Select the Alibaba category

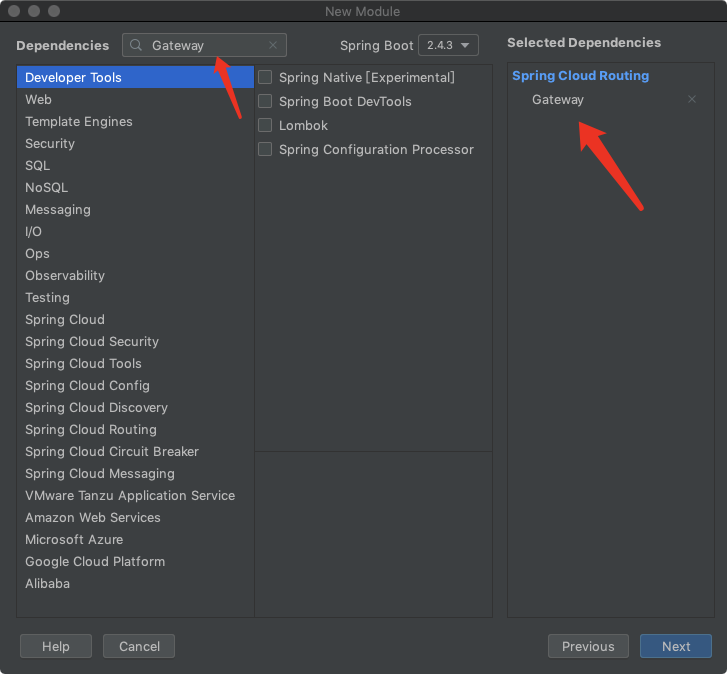(135, 584)
